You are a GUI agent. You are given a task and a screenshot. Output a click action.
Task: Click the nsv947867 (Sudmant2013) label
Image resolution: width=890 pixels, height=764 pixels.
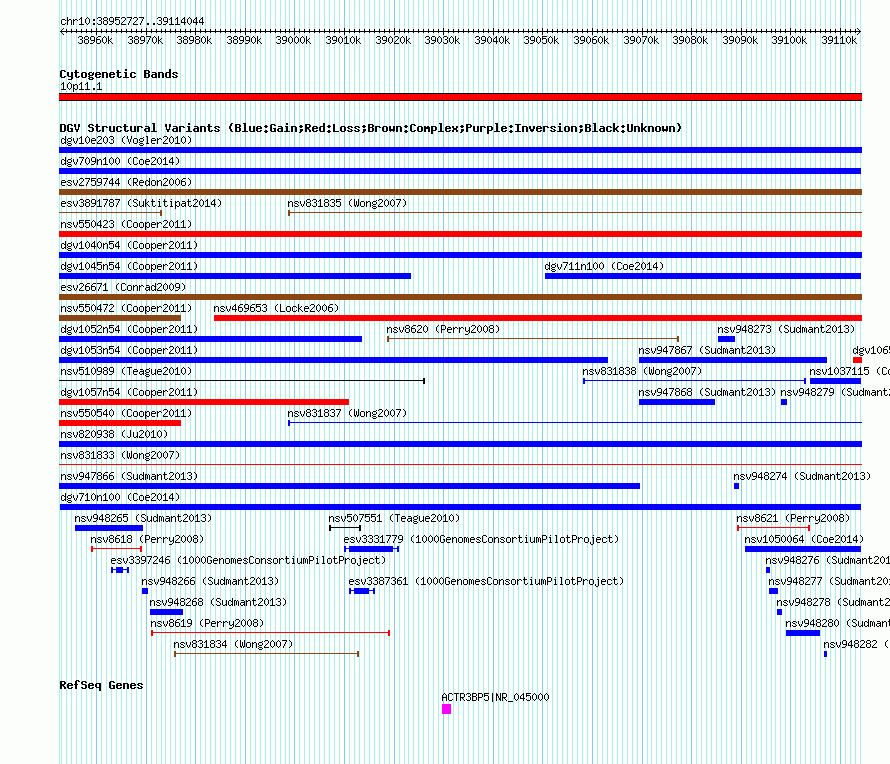pos(707,350)
